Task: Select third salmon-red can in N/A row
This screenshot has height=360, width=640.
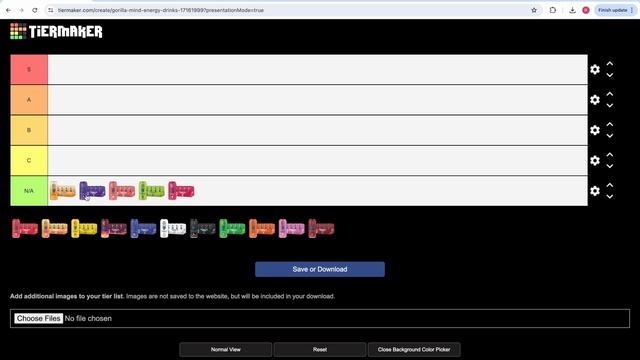Action: pos(122,191)
